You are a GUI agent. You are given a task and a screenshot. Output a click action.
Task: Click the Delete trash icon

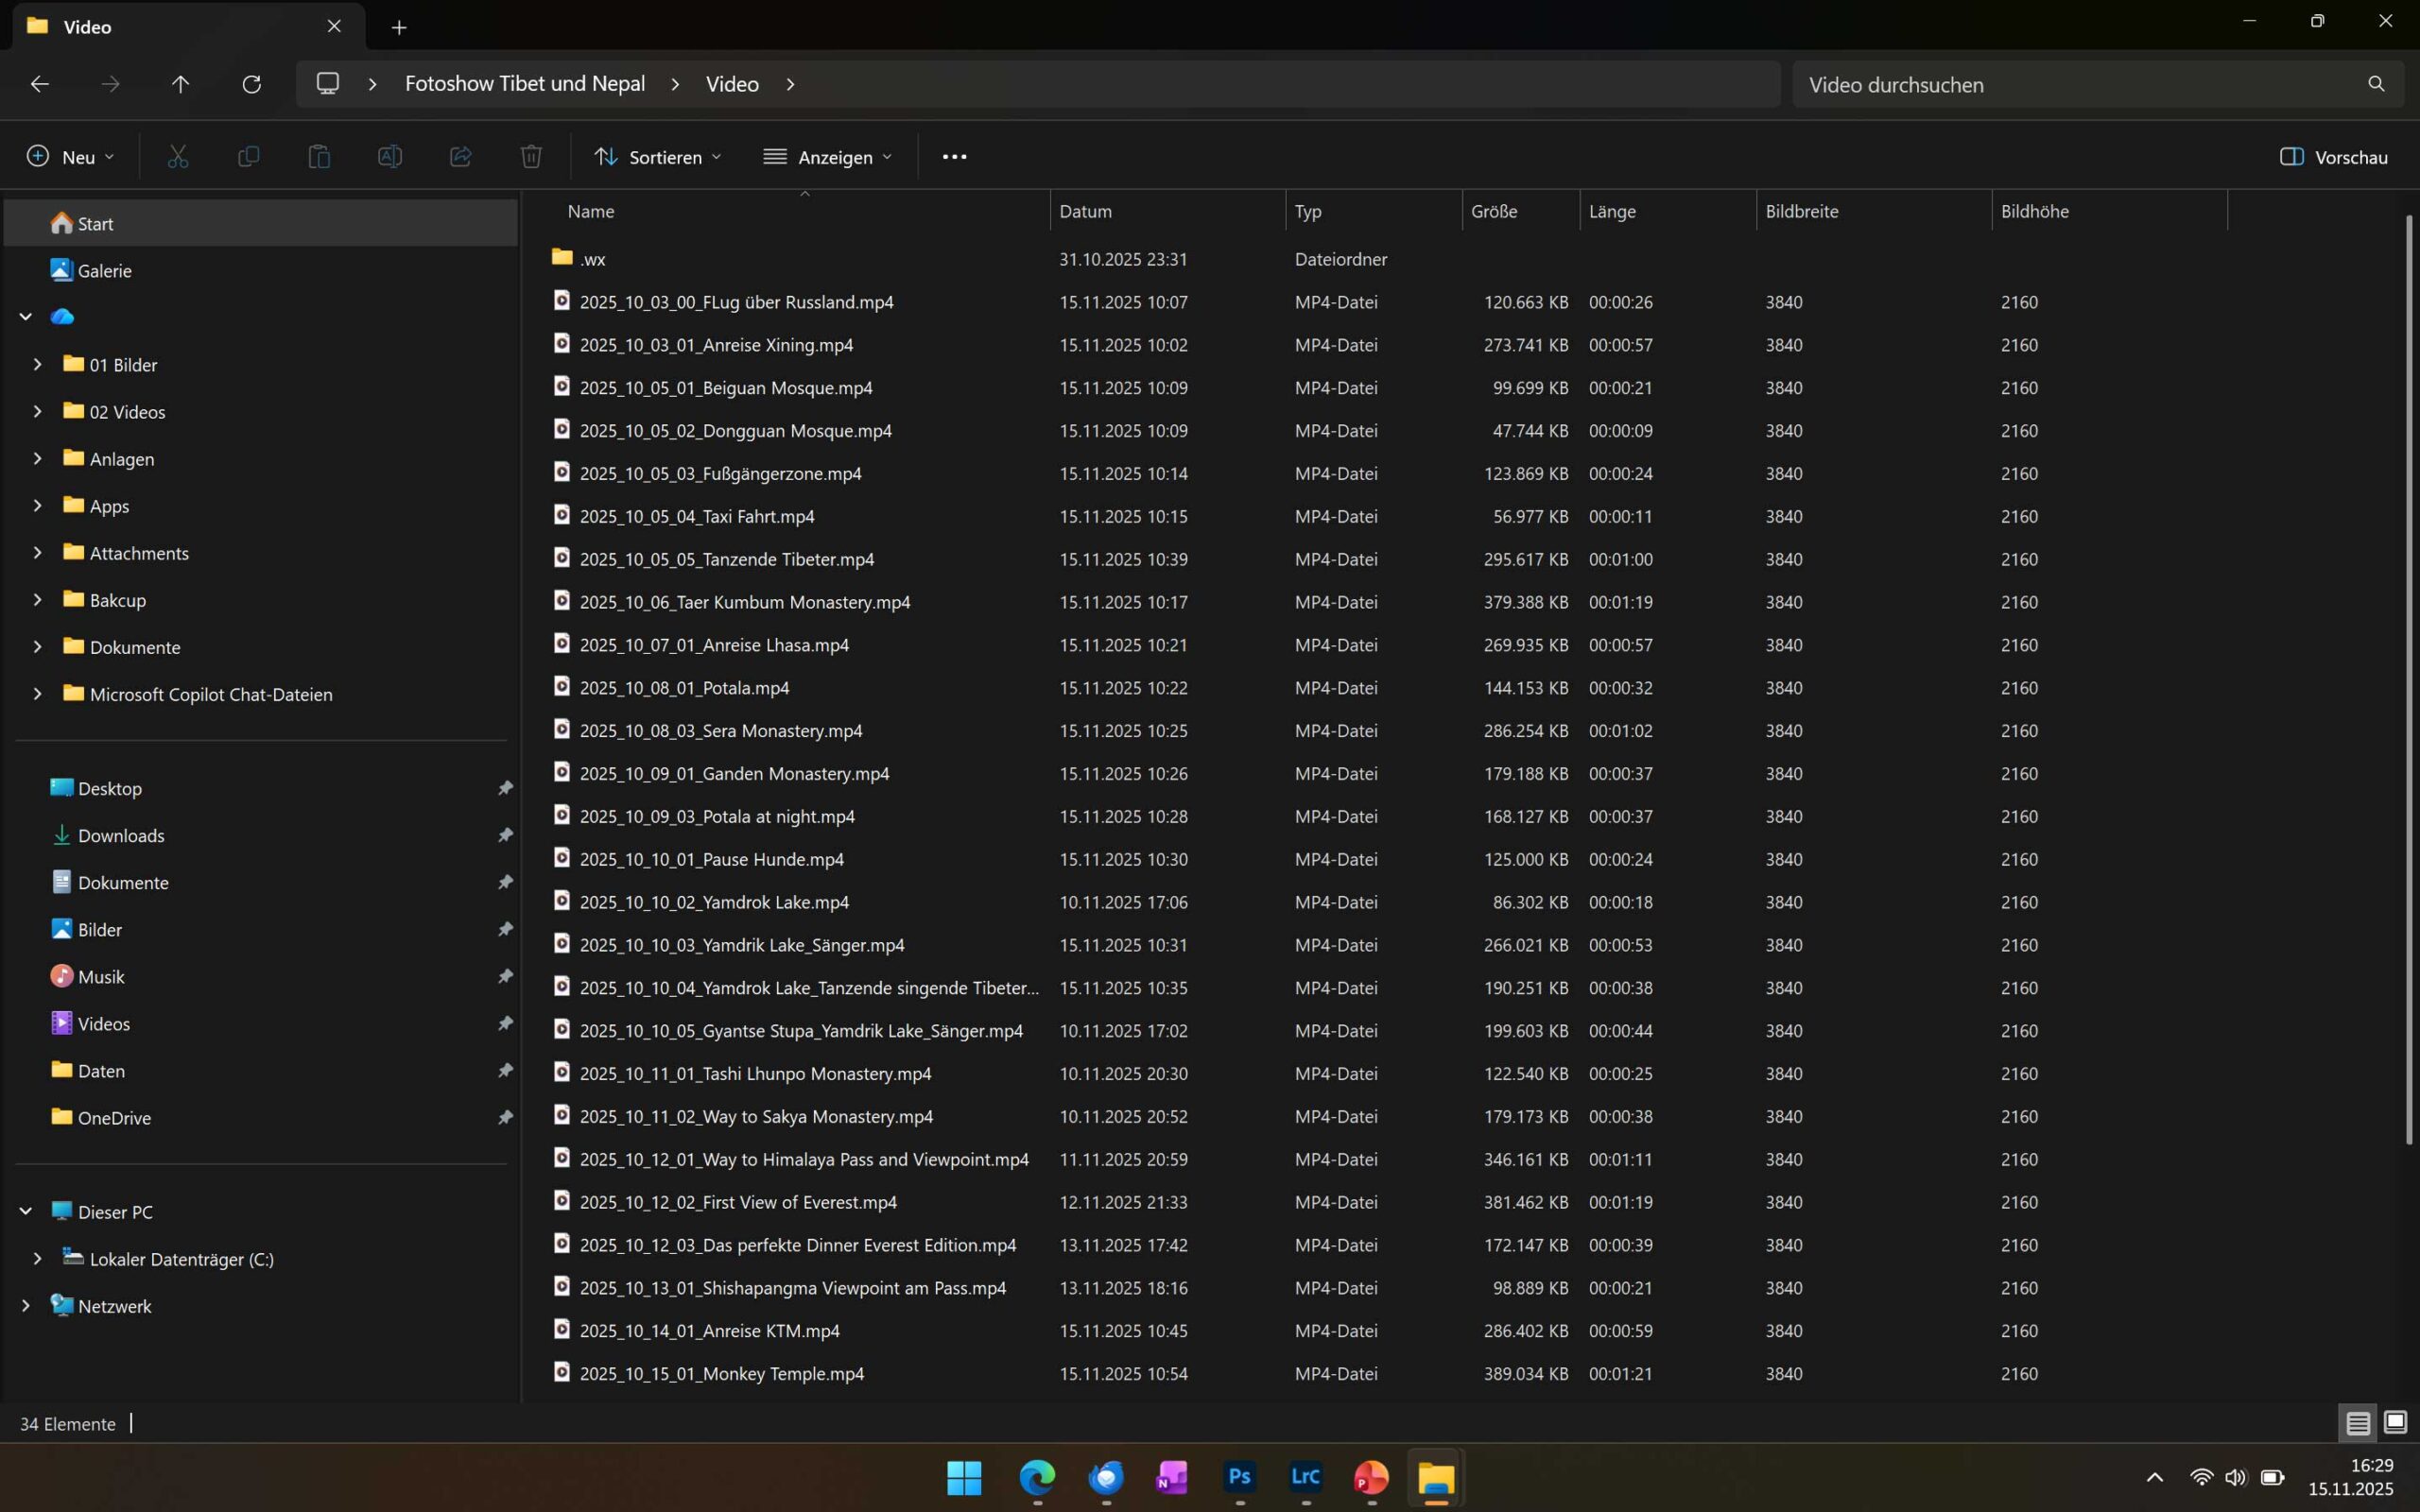point(531,157)
